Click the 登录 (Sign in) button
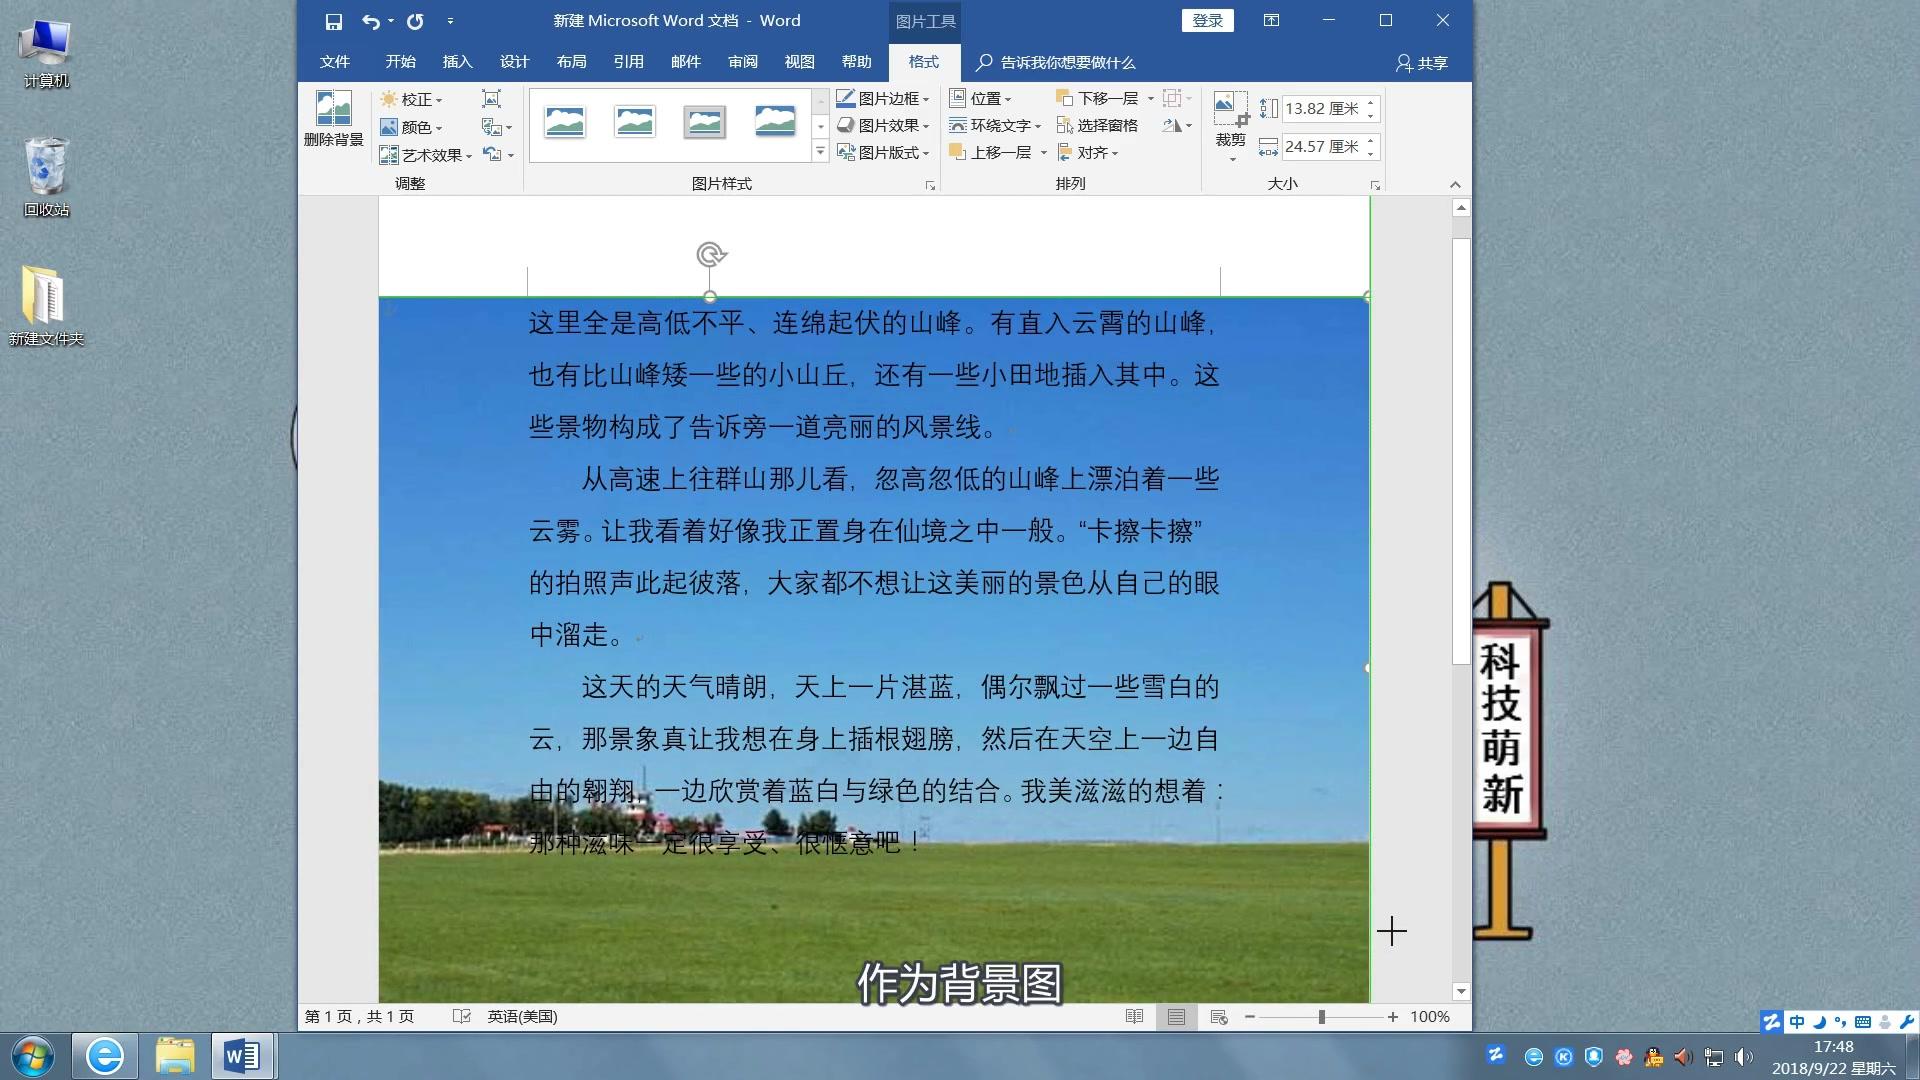1920x1080 pixels. click(x=1207, y=20)
